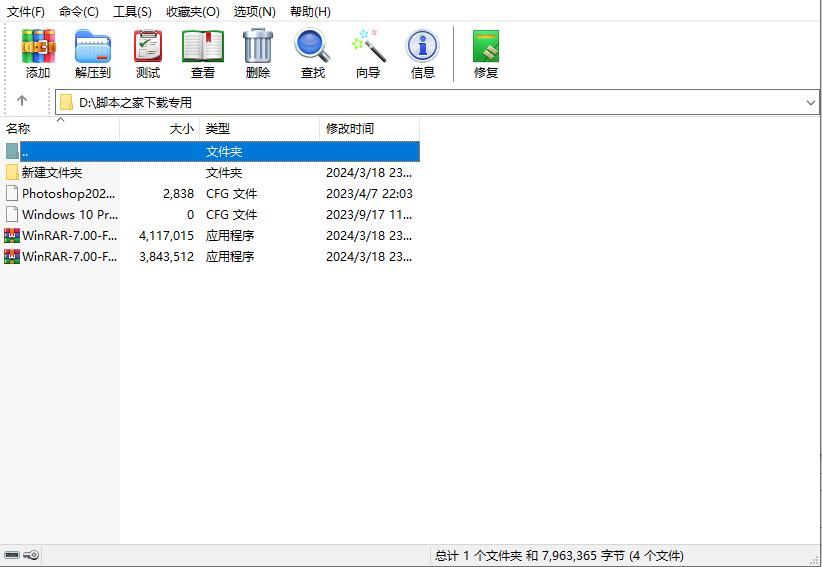Launch the 向导 (Wizard) wand icon
Viewport: 822px width, 567px height.
coord(368,46)
